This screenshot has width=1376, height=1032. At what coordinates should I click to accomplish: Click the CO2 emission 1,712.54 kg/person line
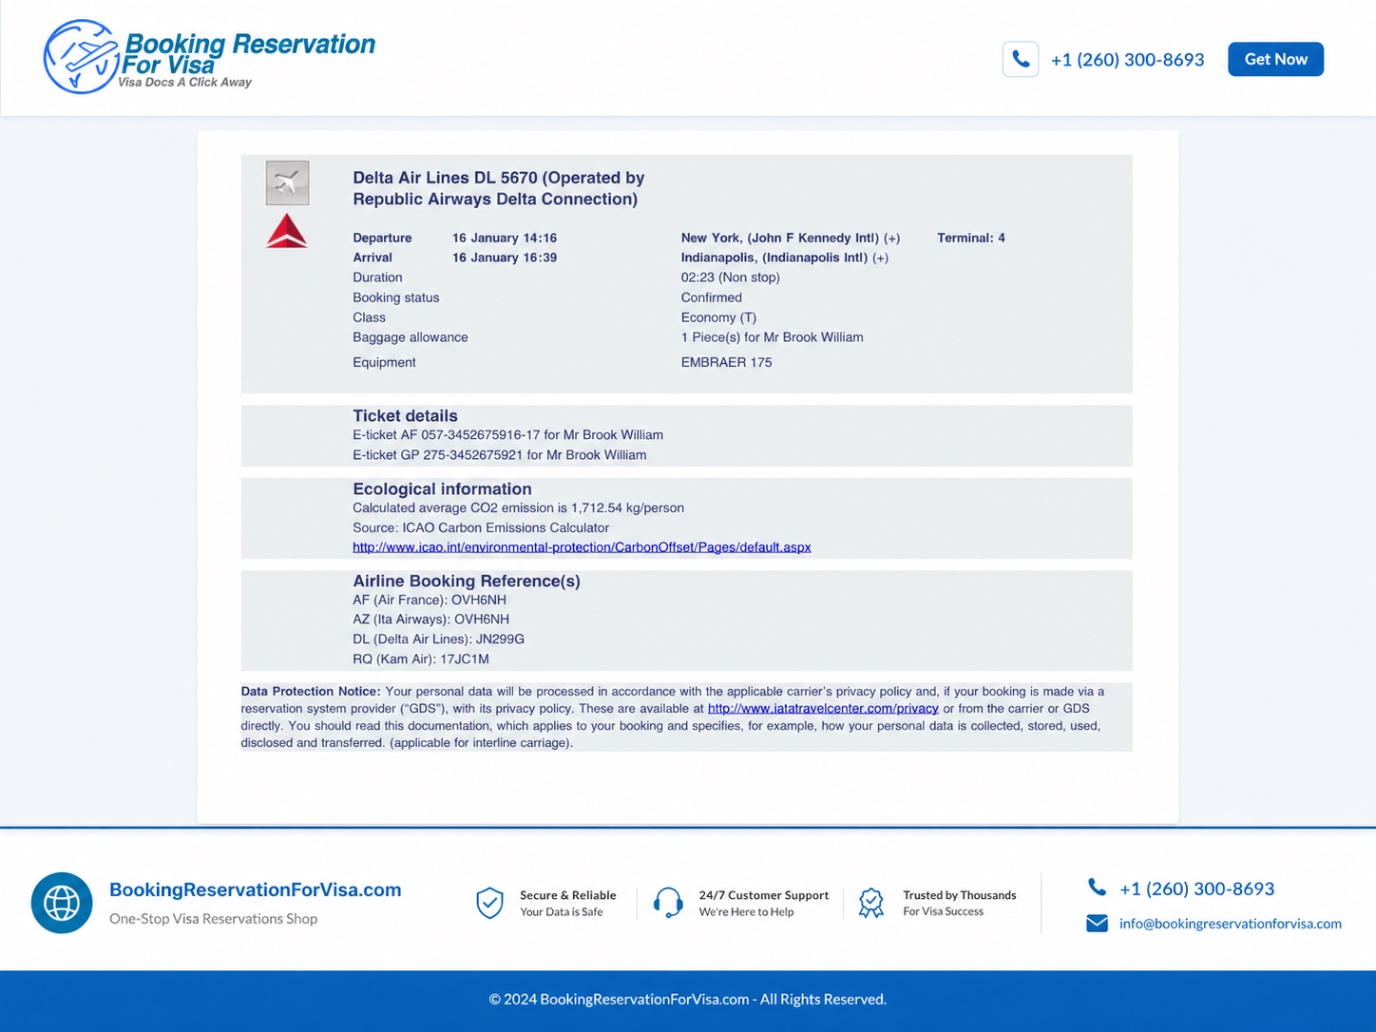pyautogui.click(x=518, y=508)
